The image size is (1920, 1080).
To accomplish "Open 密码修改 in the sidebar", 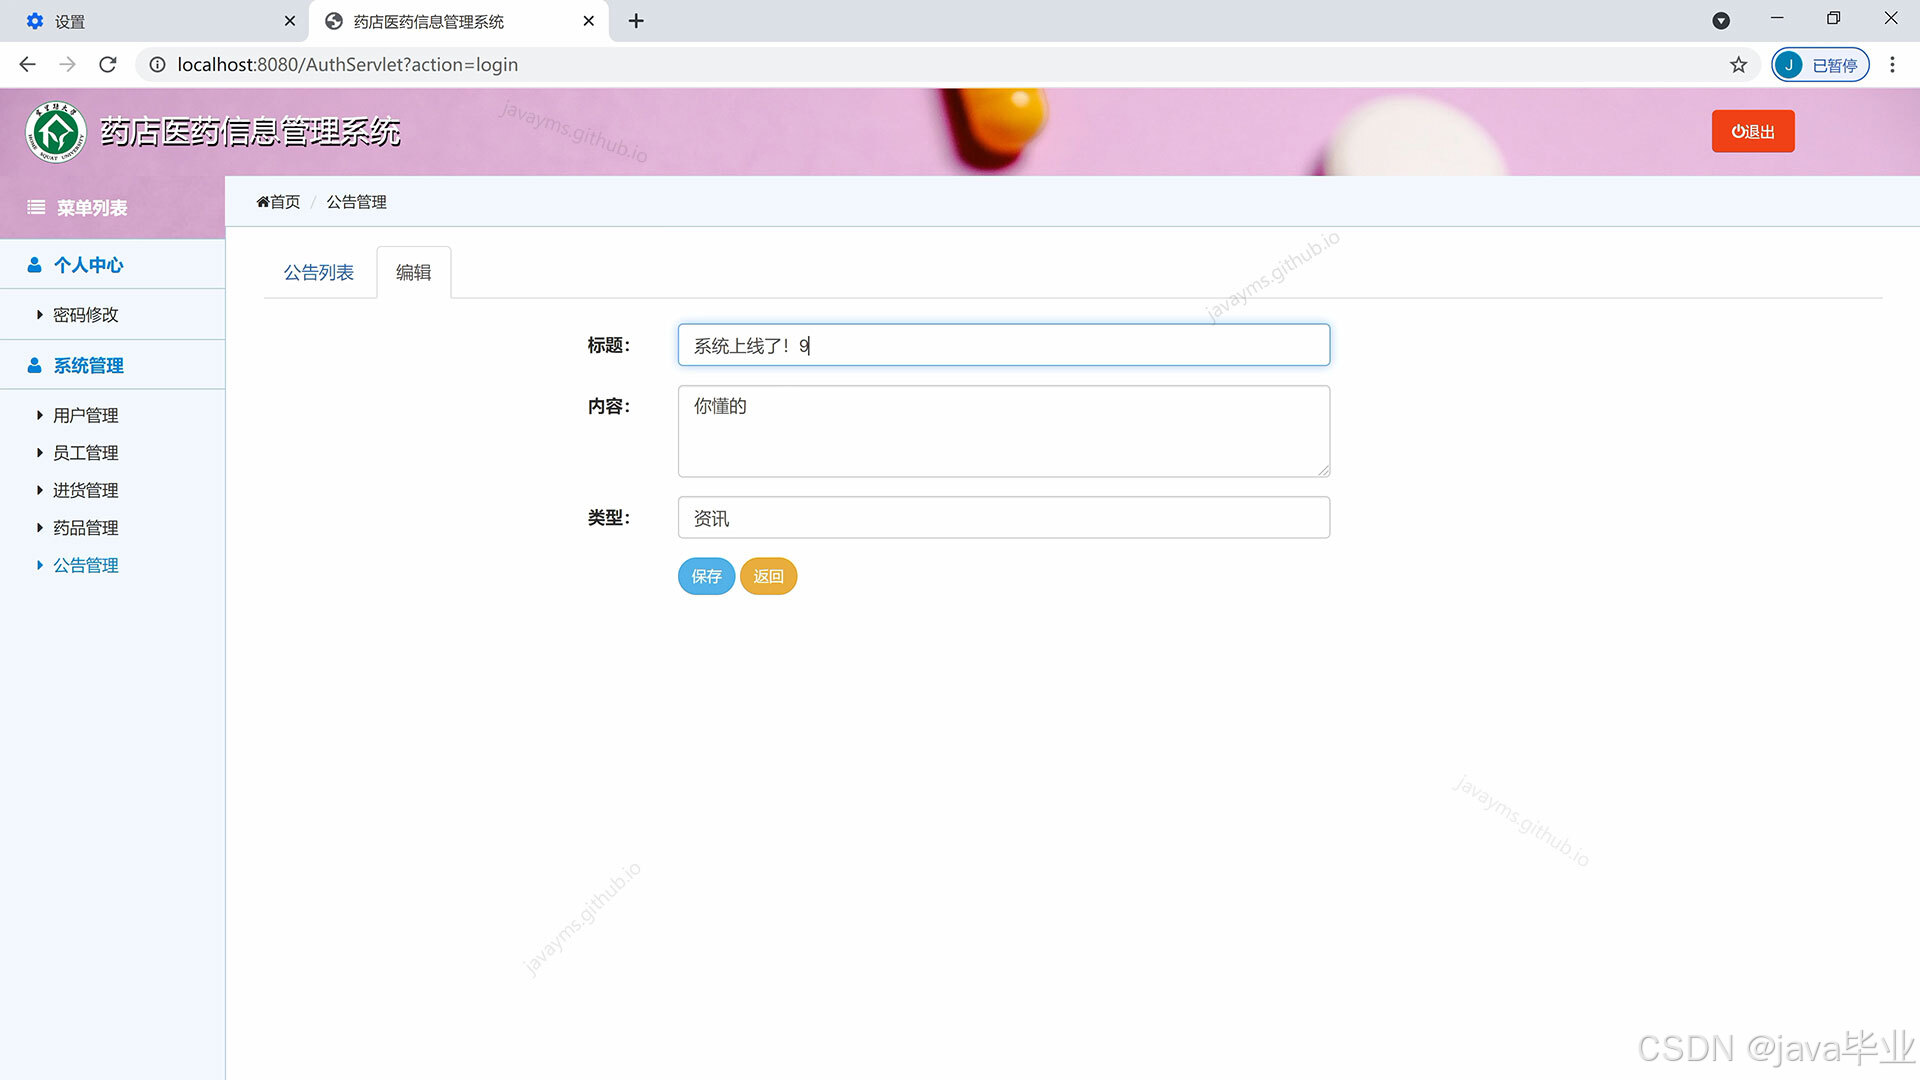I will tap(85, 315).
